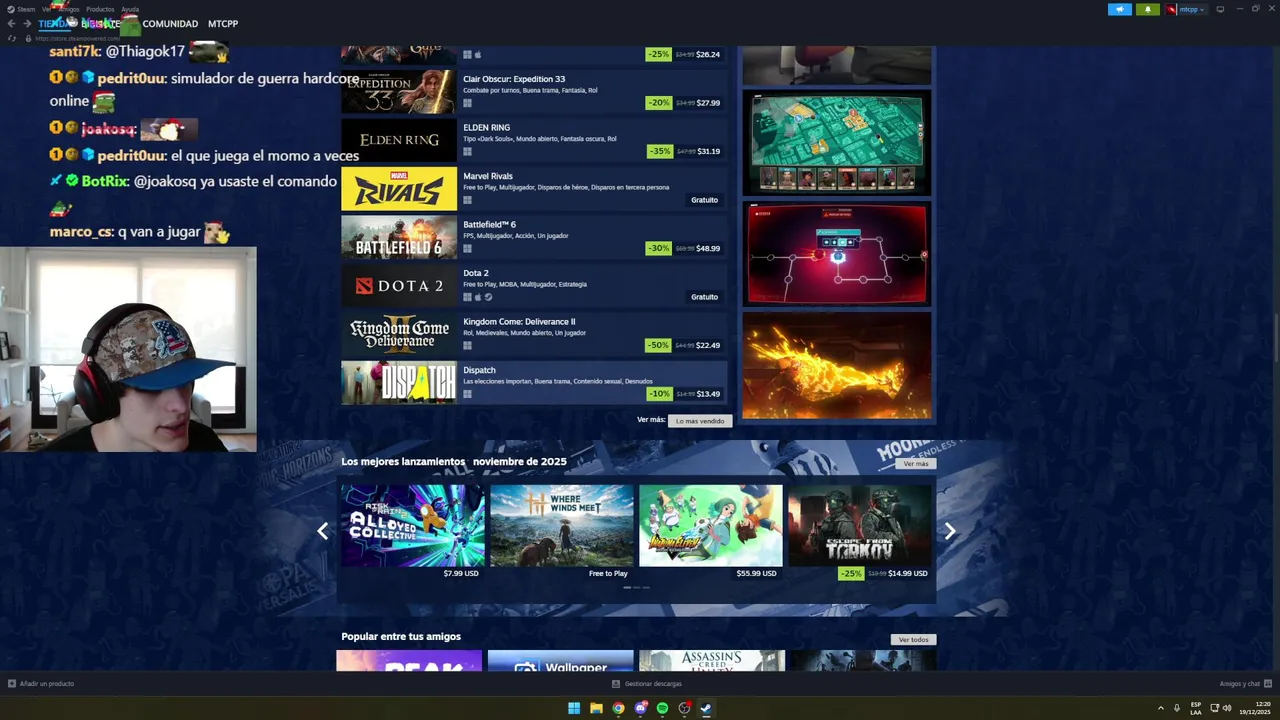Open Gestionar descargas at the bottom
The width and height of the screenshot is (1280, 720).
(647, 684)
